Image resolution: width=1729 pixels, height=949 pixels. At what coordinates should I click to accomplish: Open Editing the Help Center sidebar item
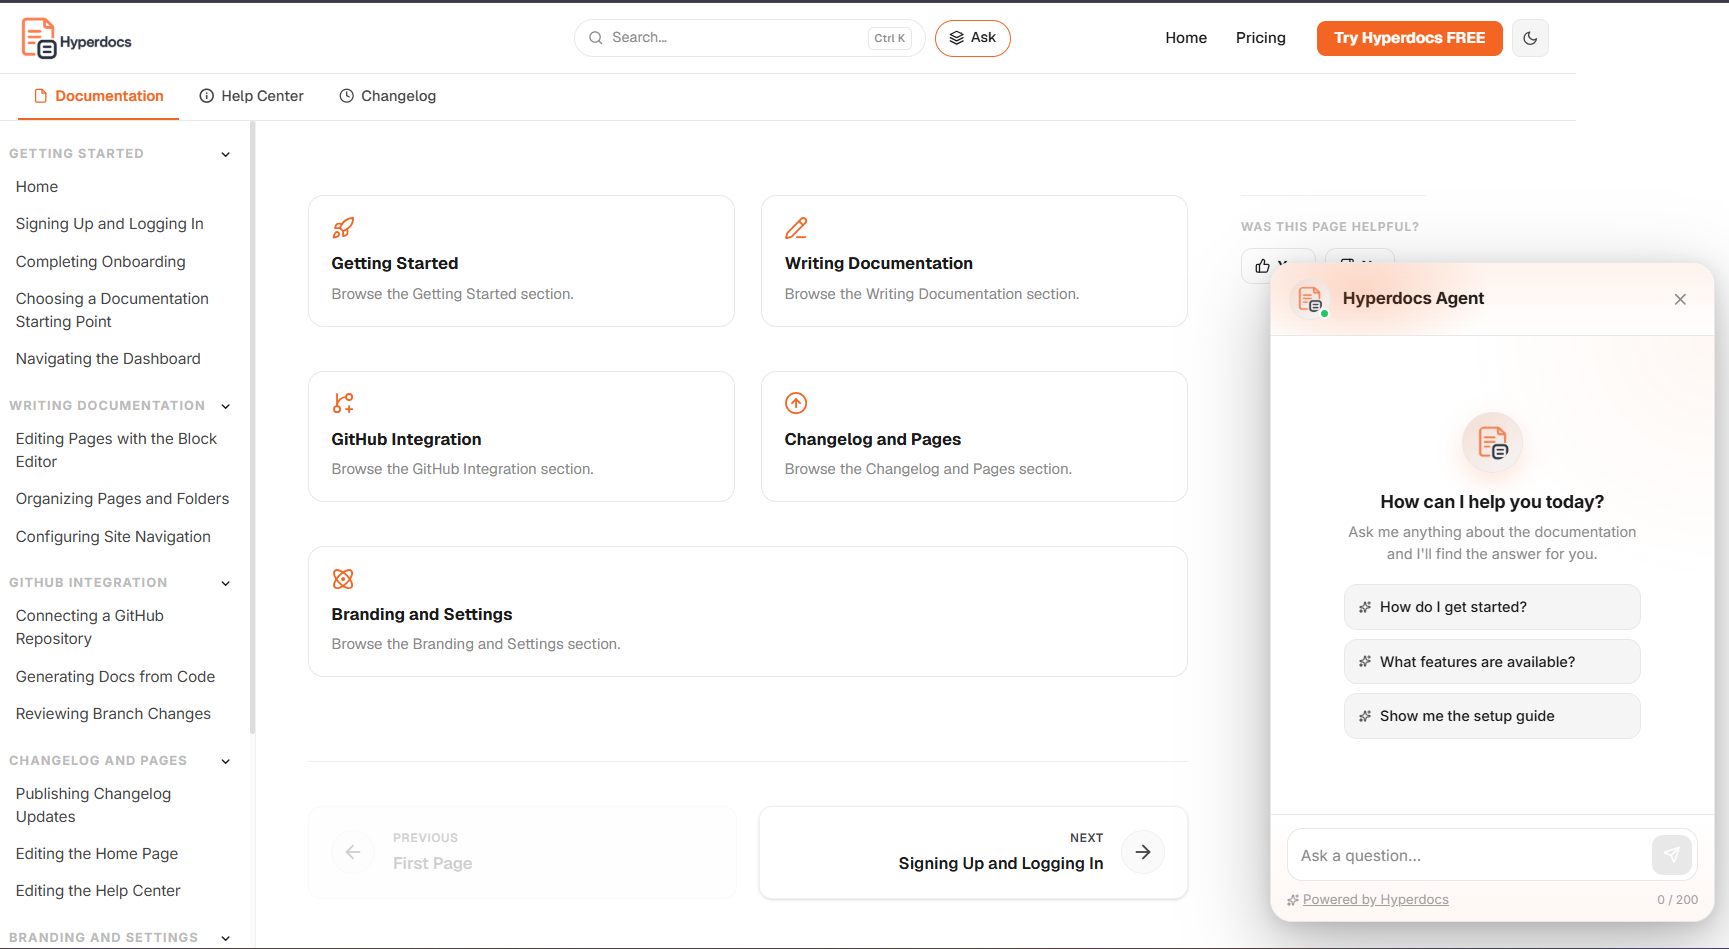pos(98,891)
